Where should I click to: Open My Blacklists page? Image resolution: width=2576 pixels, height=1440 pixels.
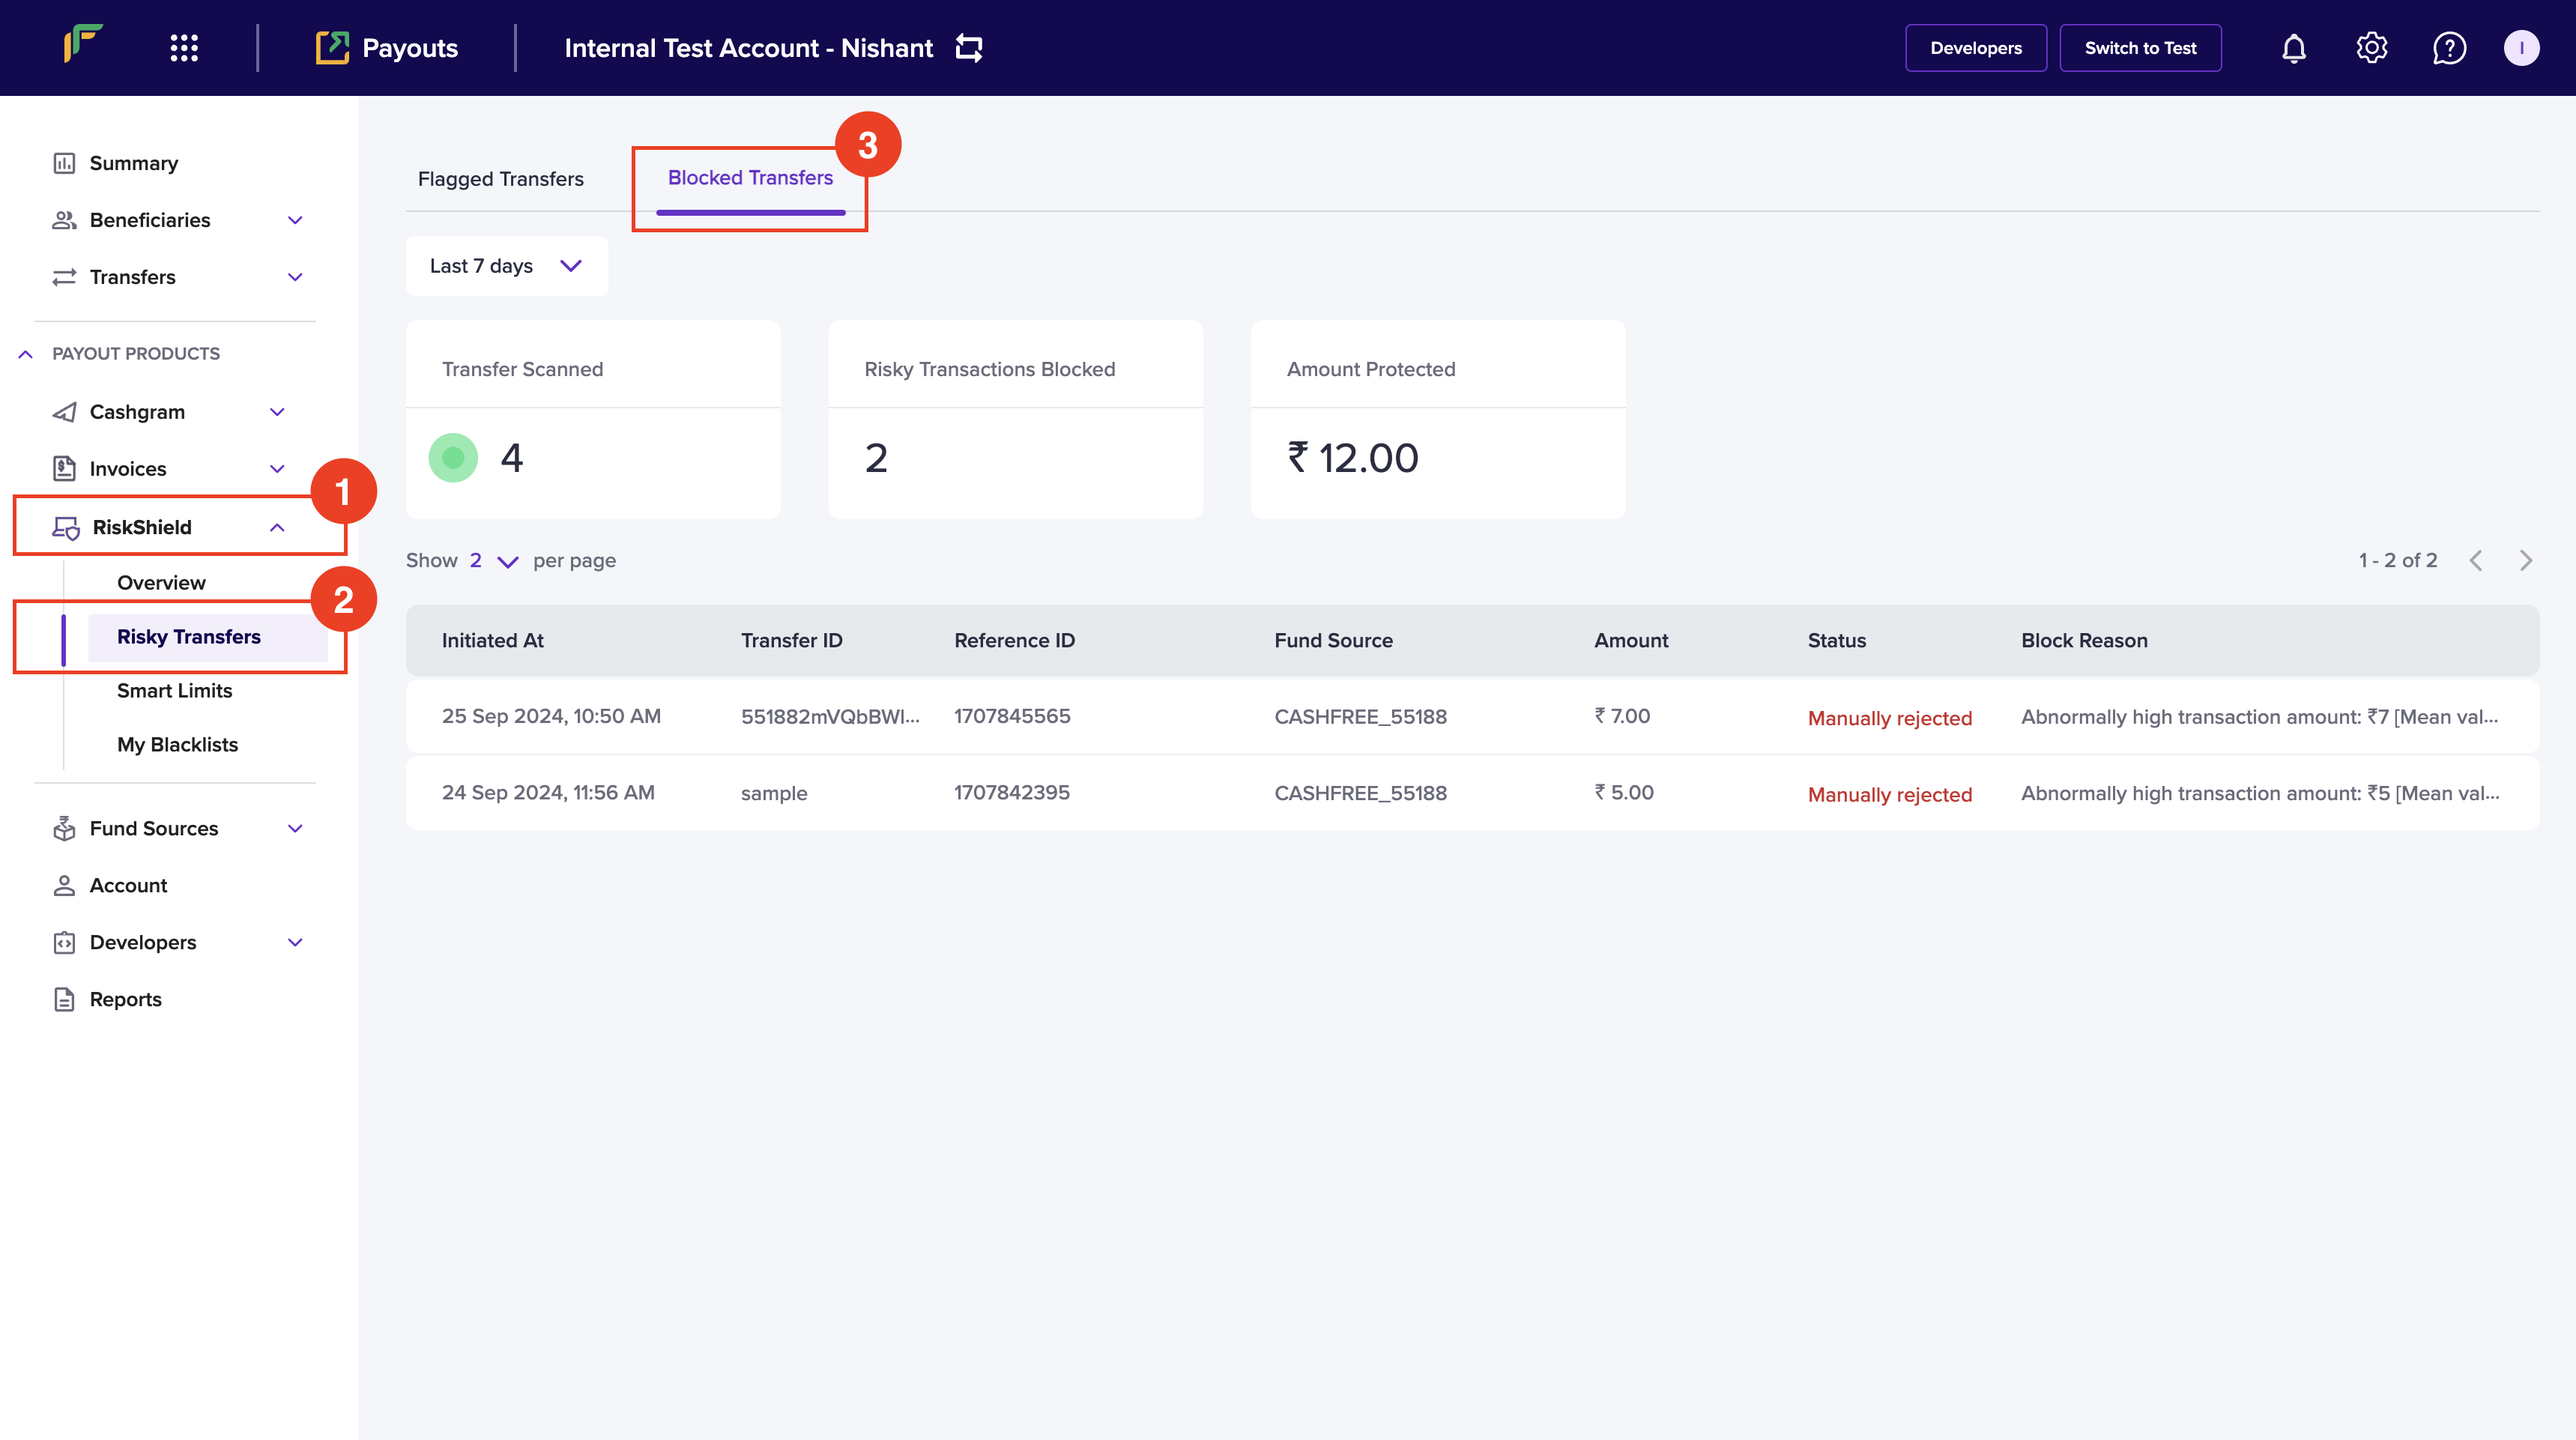point(177,745)
